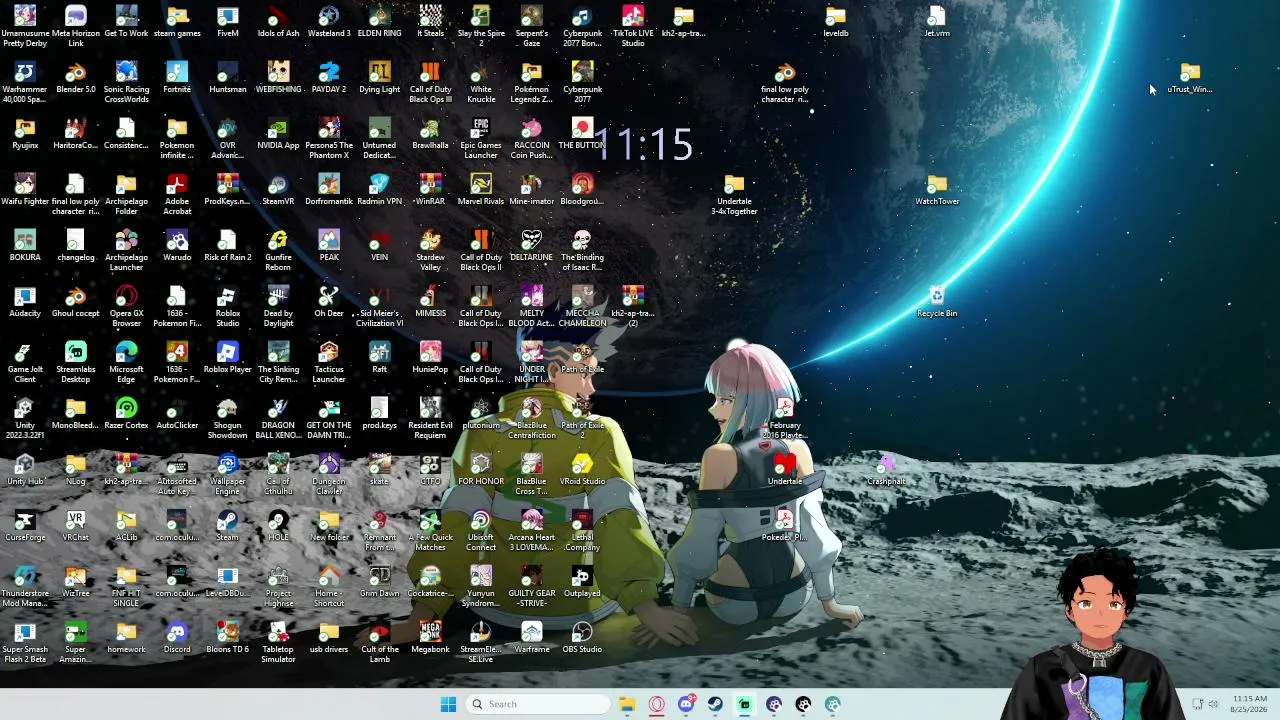
Task: Select the WEBFISHING desktop icon
Action: pyautogui.click(x=278, y=78)
